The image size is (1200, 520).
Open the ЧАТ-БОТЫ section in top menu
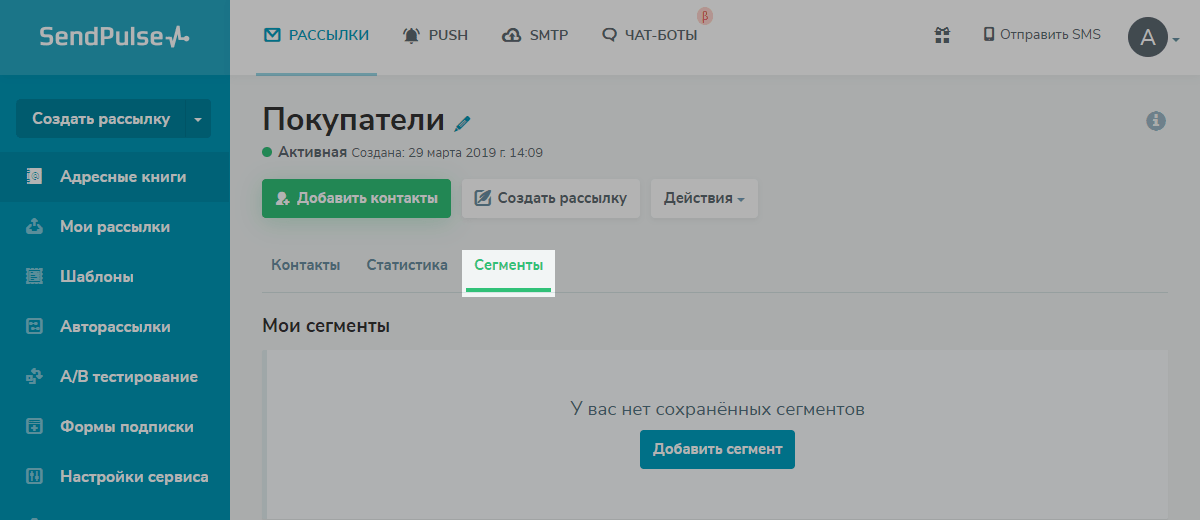pos(650,35)
